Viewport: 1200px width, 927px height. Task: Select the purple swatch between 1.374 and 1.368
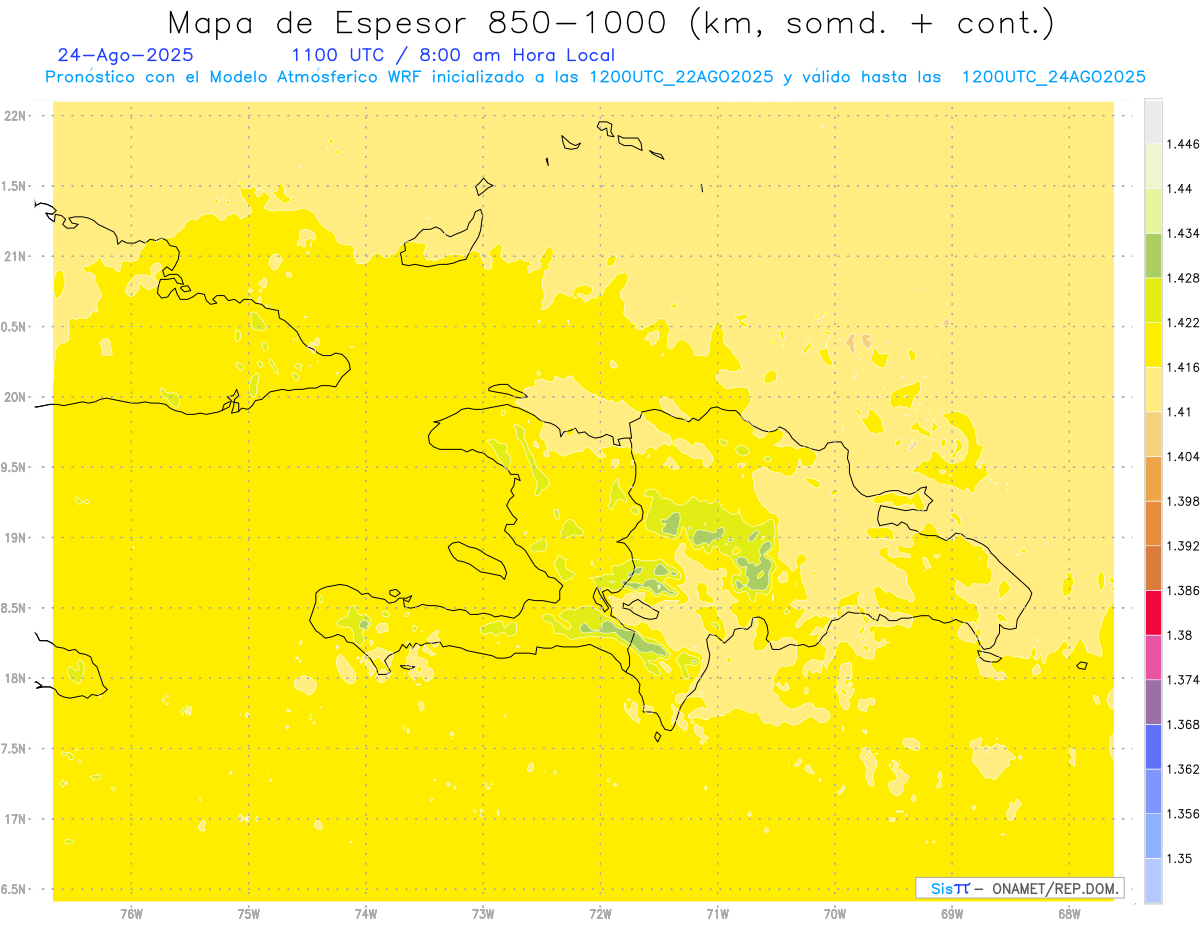1153,701
